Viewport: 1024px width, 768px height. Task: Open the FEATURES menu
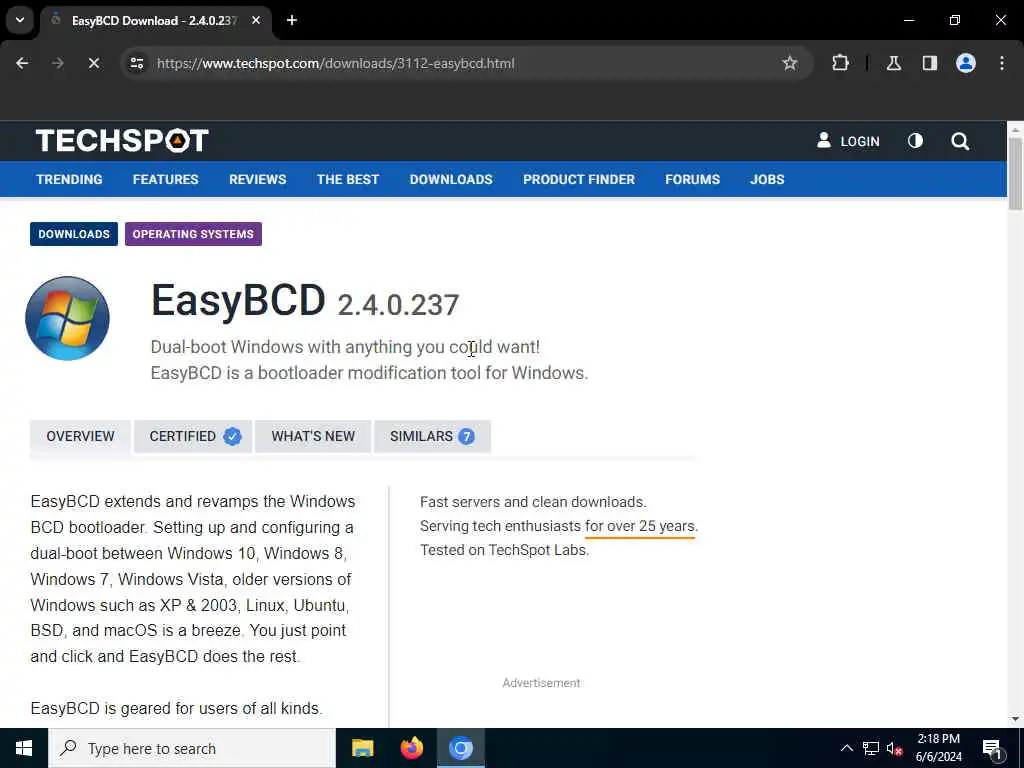tap(165, 180)
